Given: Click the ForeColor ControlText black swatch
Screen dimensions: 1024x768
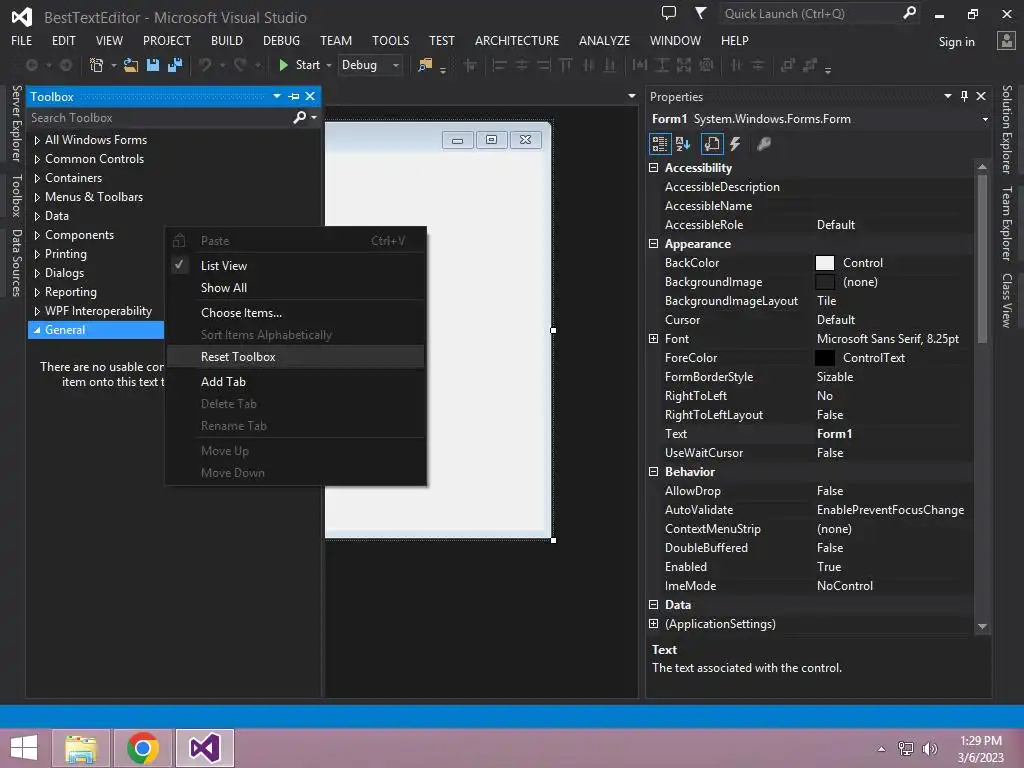Looking at the screenshot, I should (x=825, y=357).
